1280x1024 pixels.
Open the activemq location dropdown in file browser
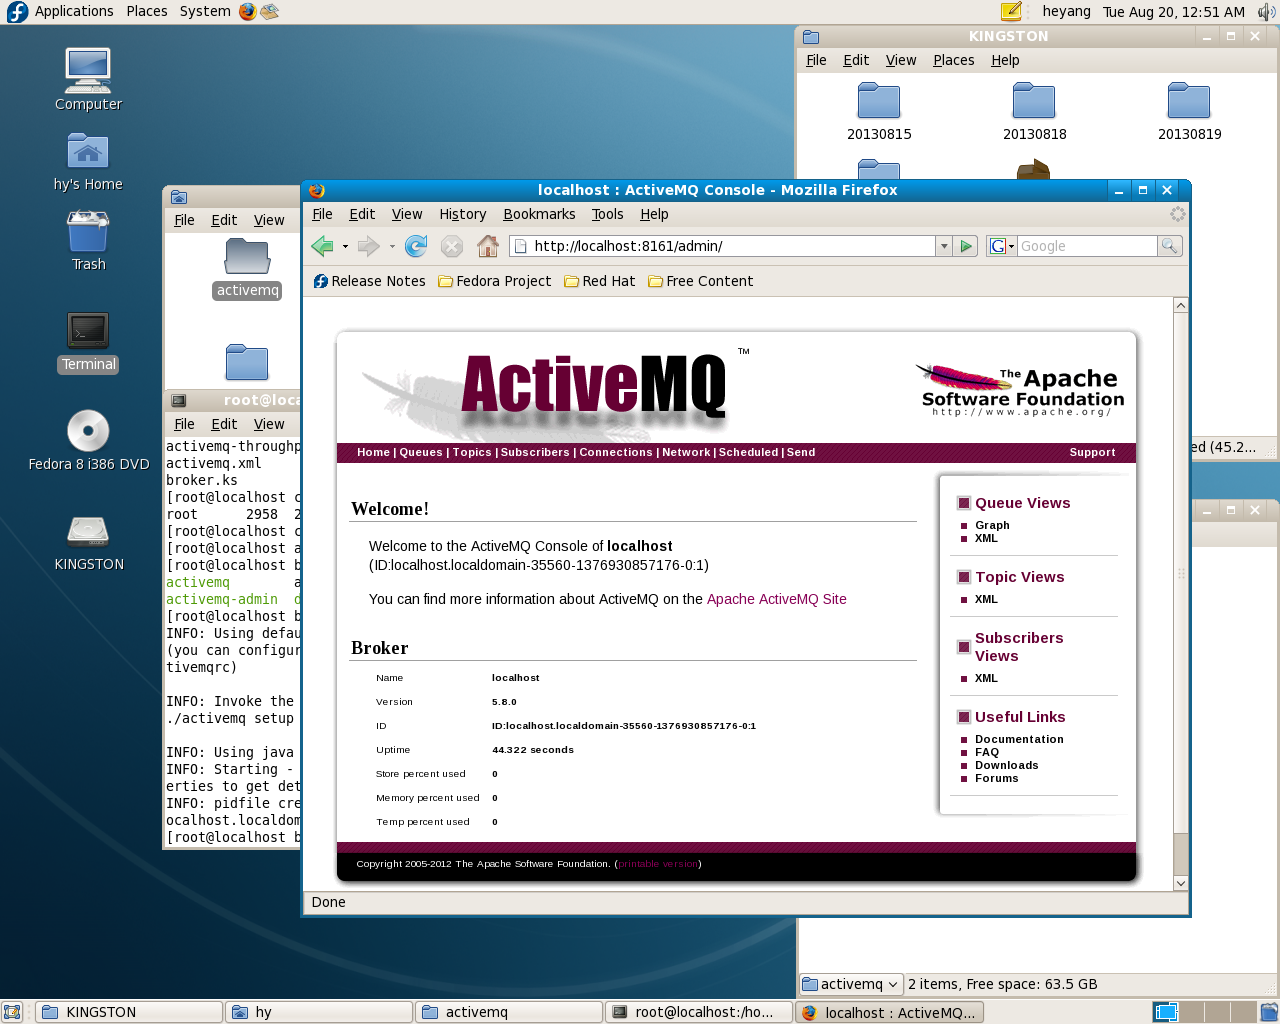(x=852, y=984)
